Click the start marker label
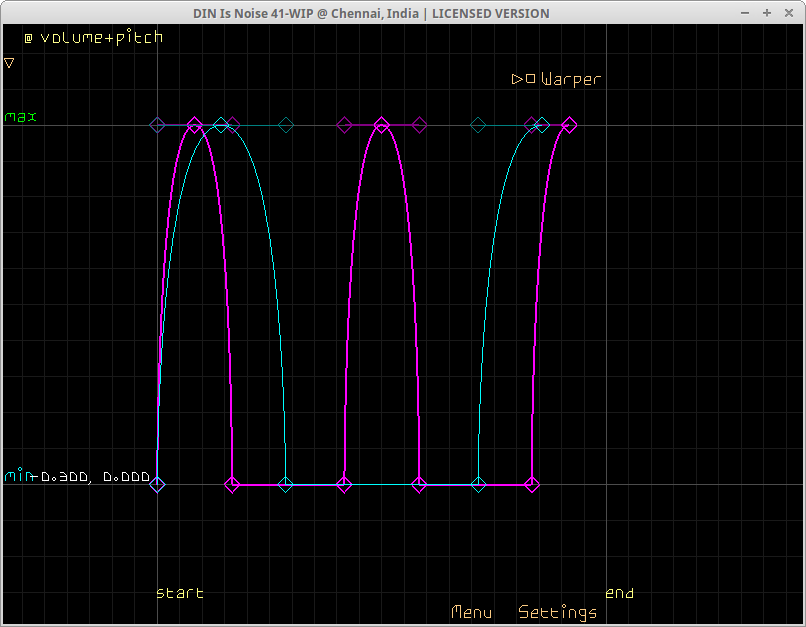 pos(180,593)
